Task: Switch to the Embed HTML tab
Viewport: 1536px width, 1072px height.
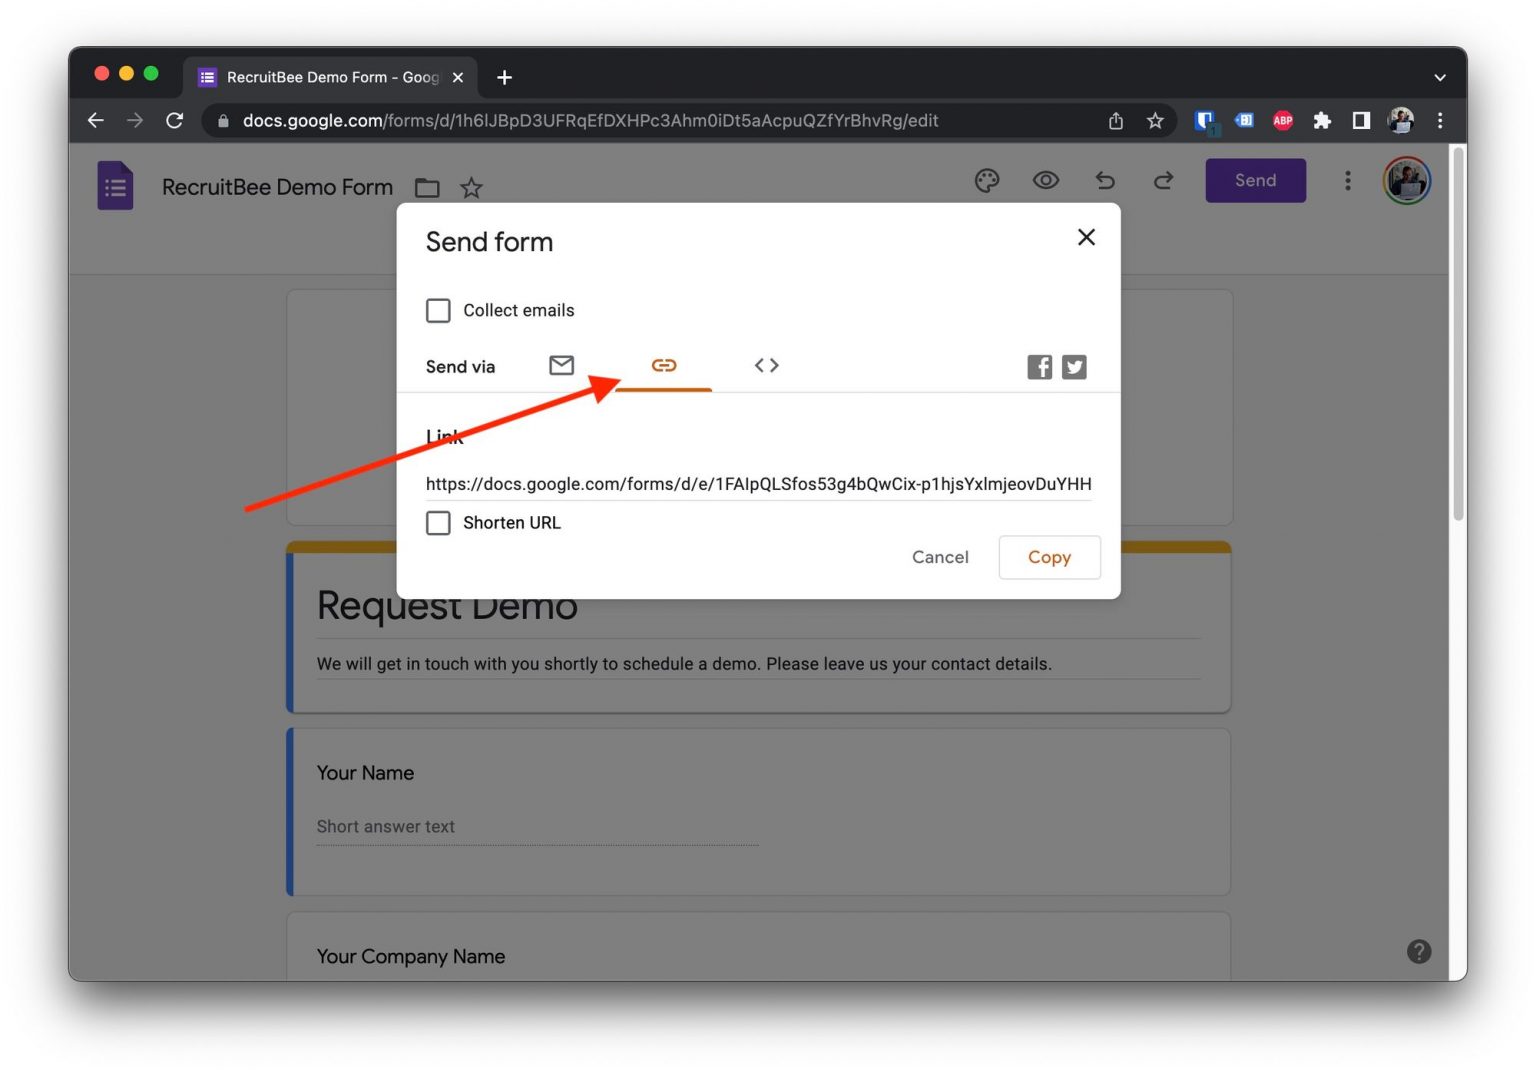Action: 766,366
